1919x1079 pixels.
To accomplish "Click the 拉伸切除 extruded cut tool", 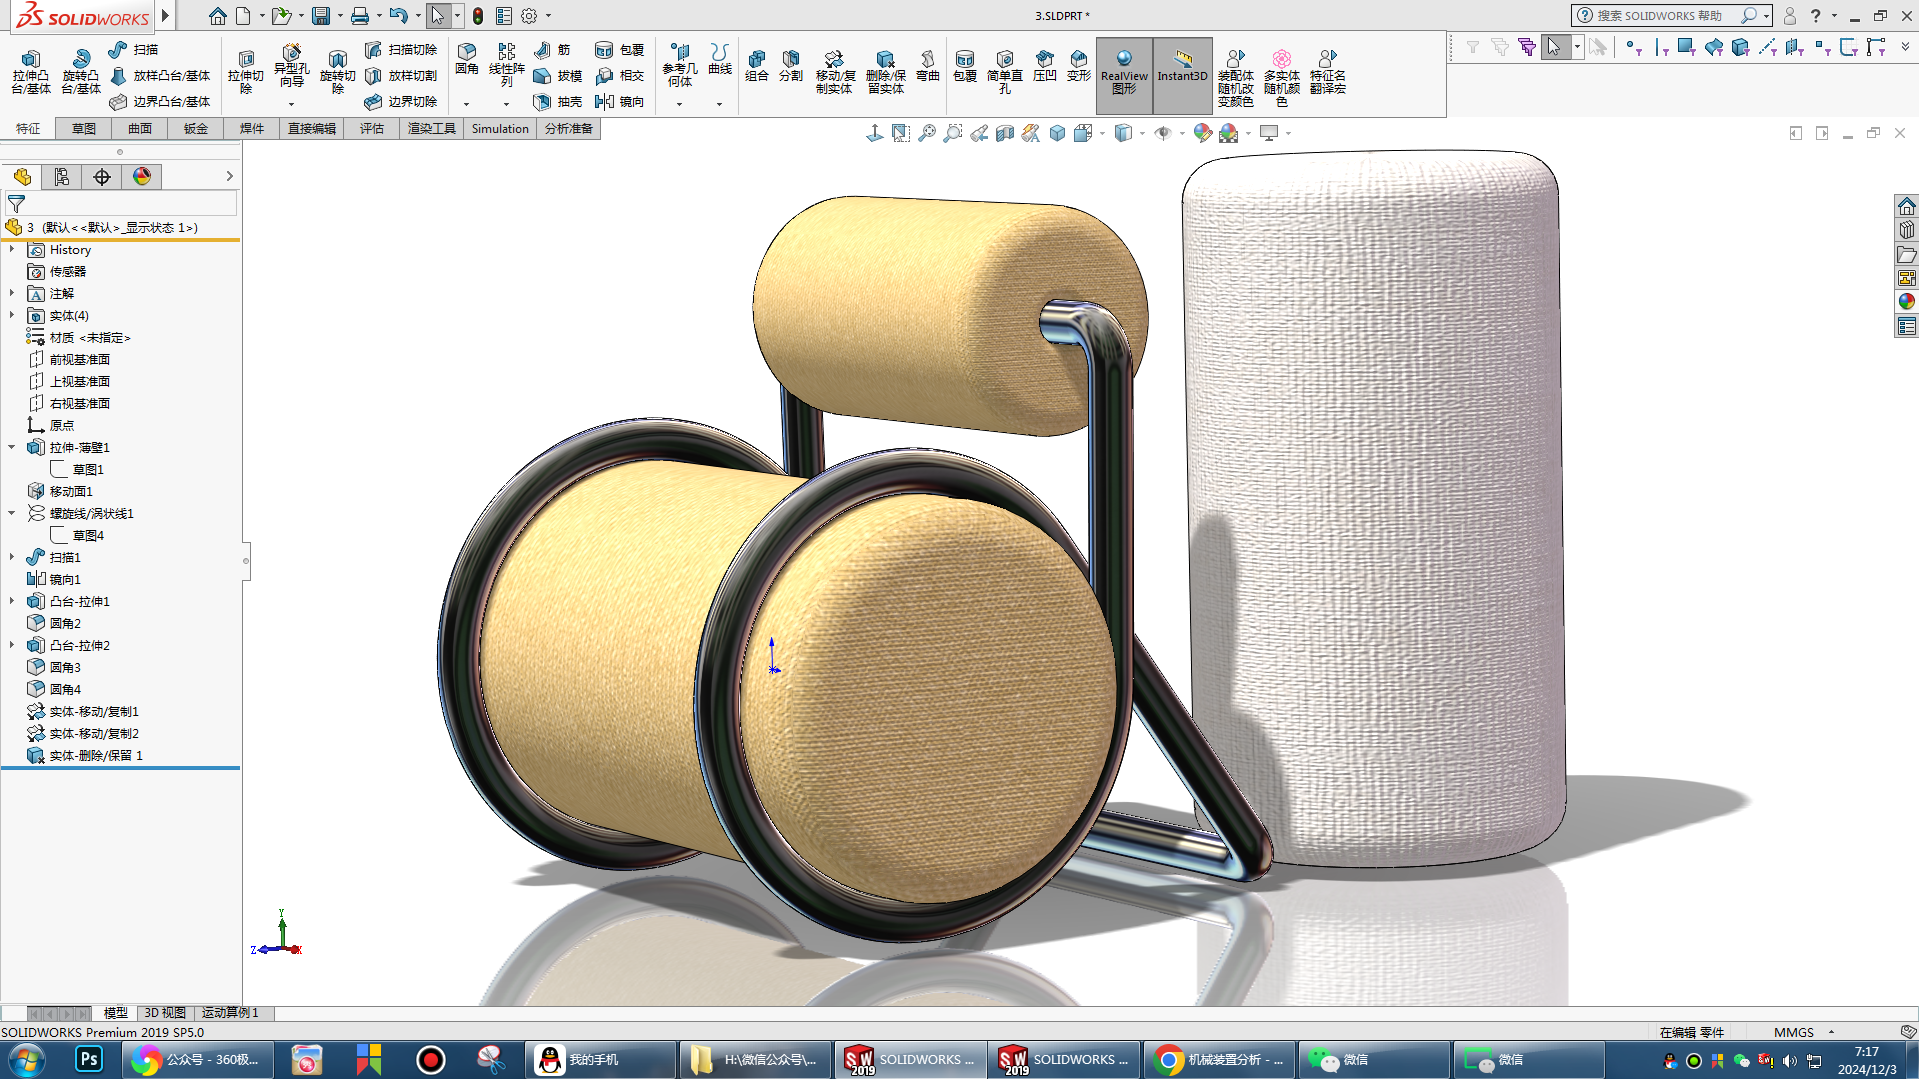I will (245, 70).
